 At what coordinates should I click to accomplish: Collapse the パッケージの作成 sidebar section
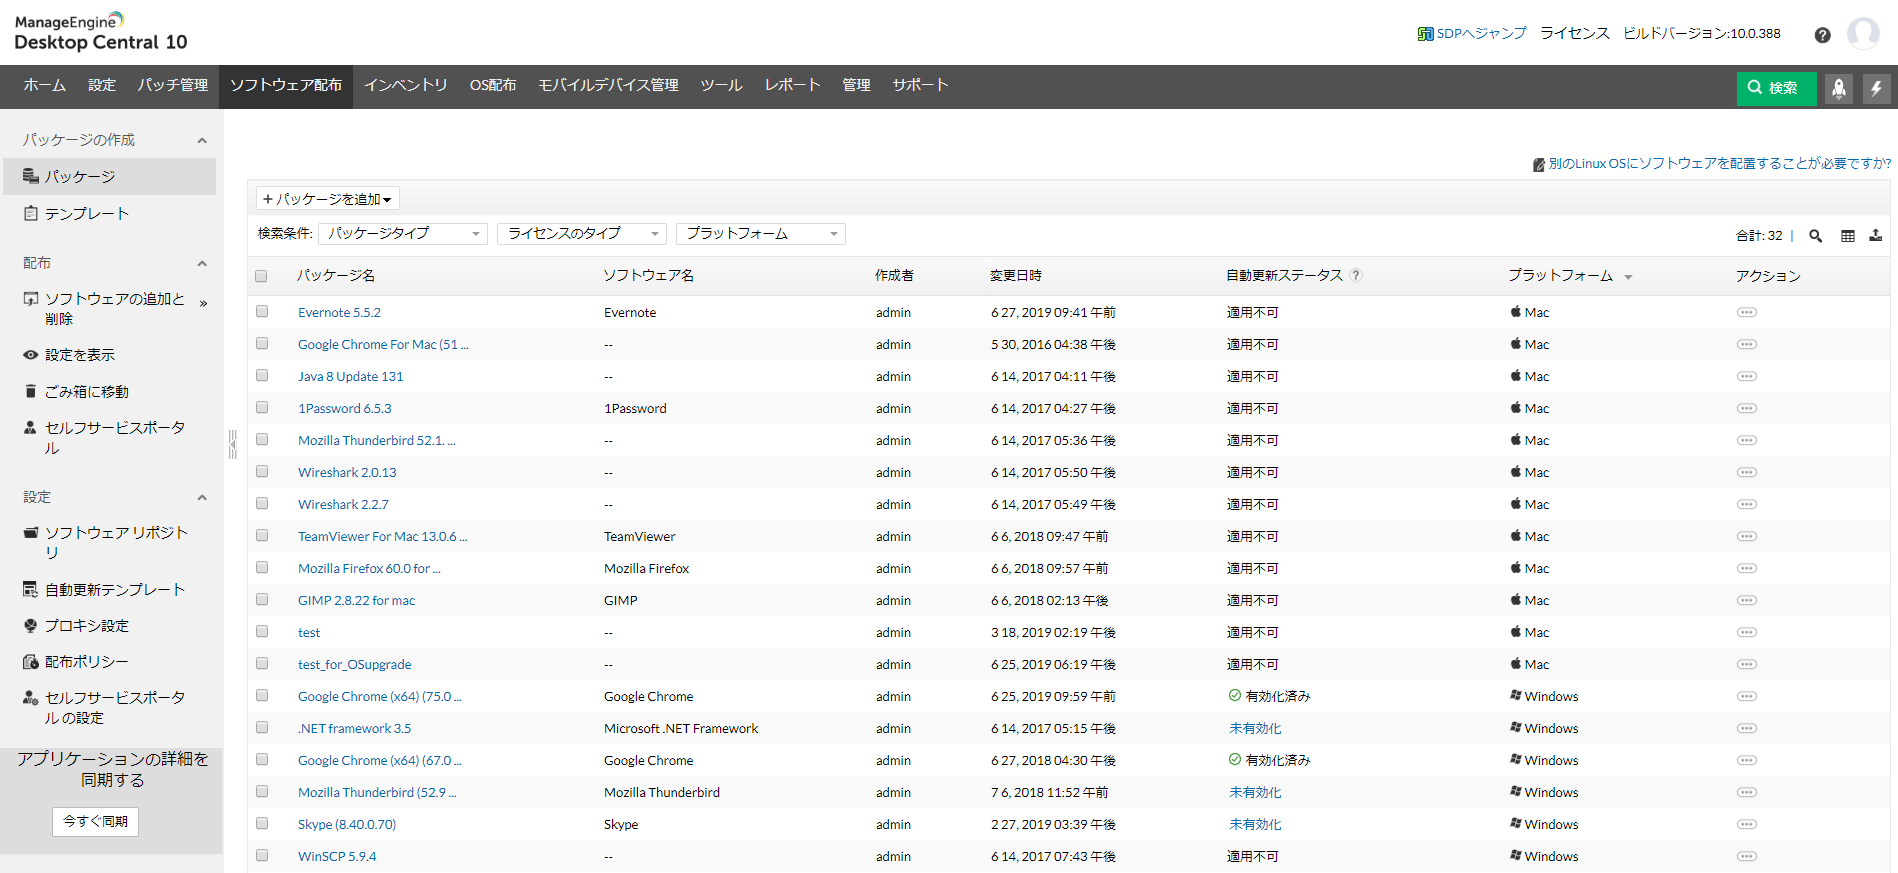coord(202,141)
